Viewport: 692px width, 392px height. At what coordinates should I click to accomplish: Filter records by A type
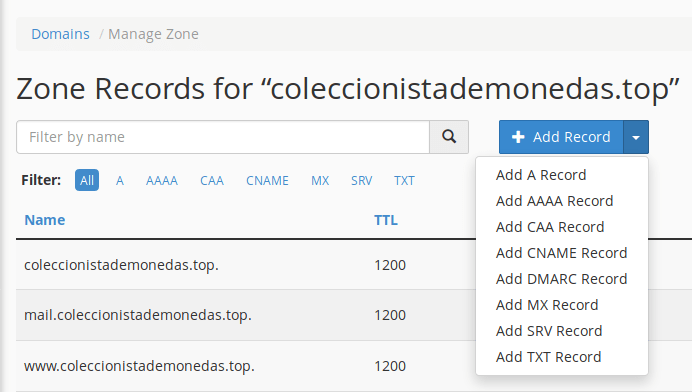120,181
